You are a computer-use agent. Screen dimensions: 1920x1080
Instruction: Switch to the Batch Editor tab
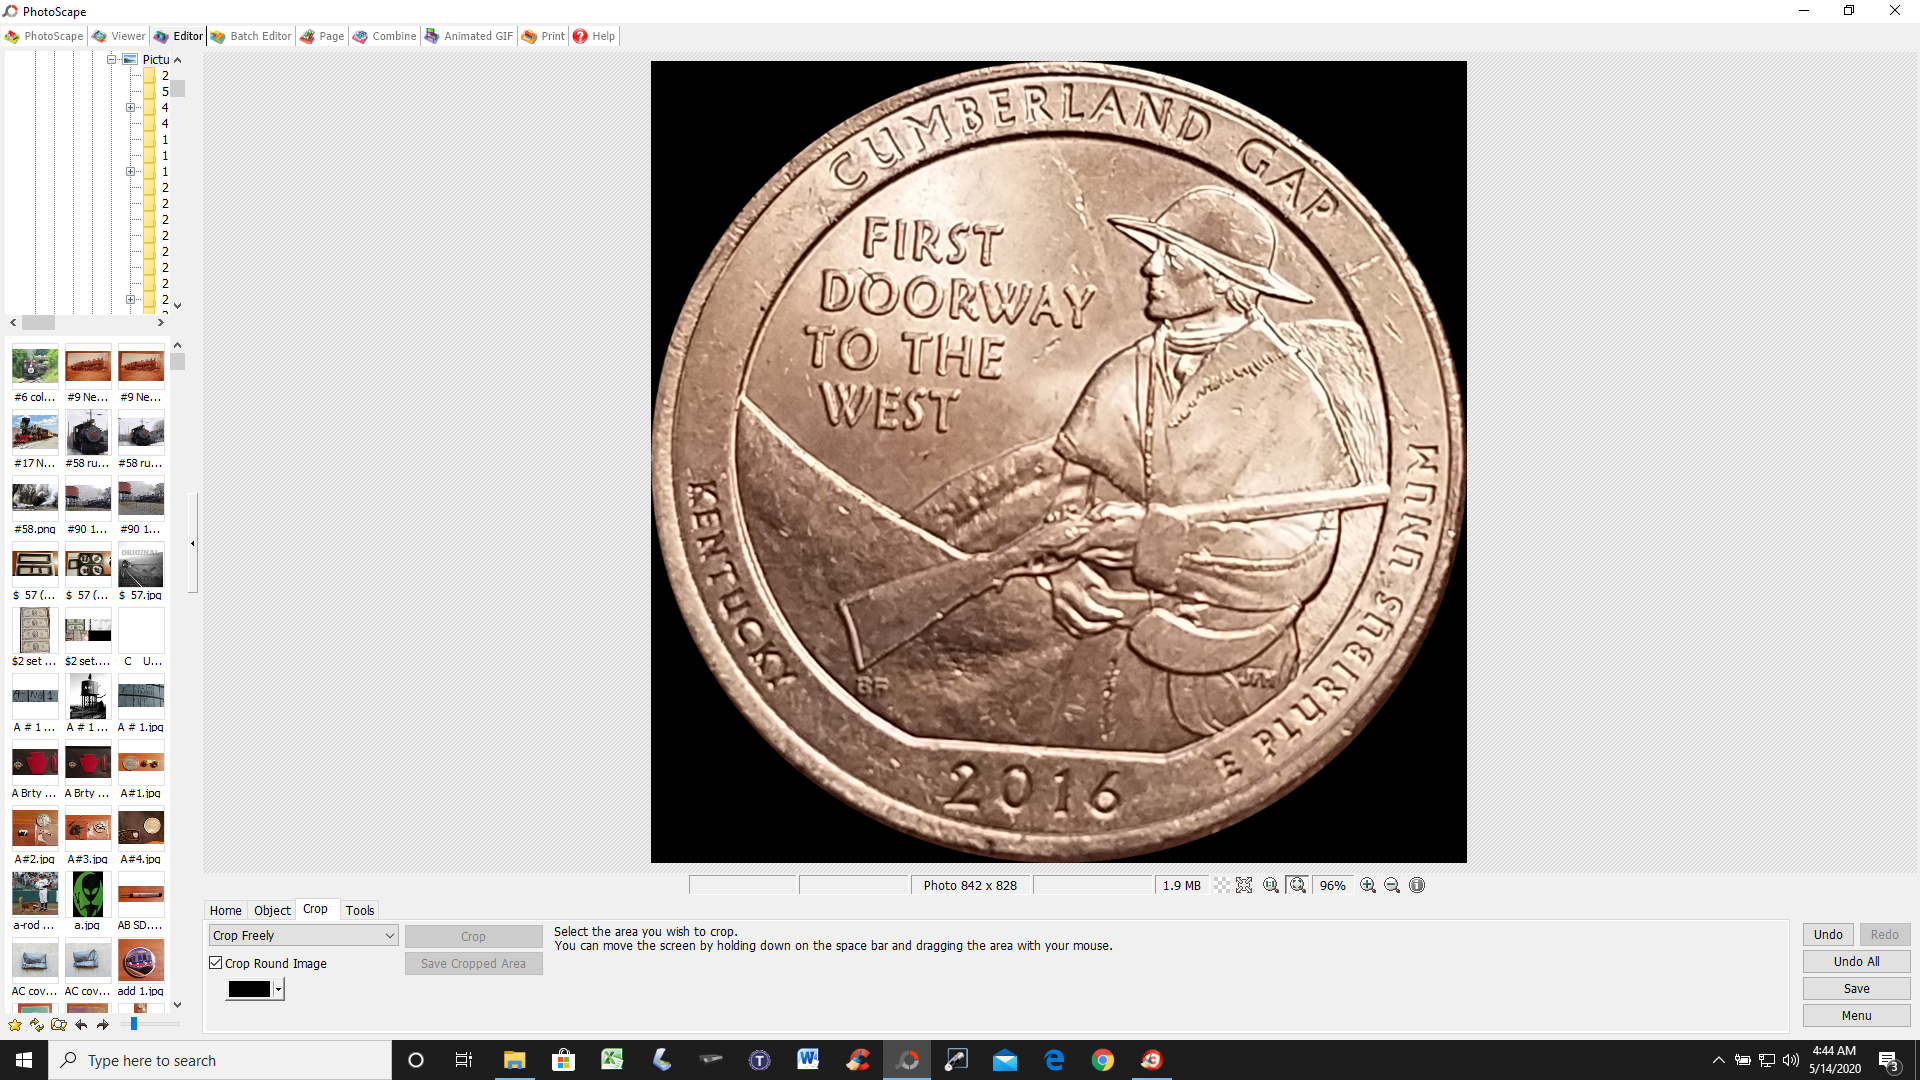251,36
